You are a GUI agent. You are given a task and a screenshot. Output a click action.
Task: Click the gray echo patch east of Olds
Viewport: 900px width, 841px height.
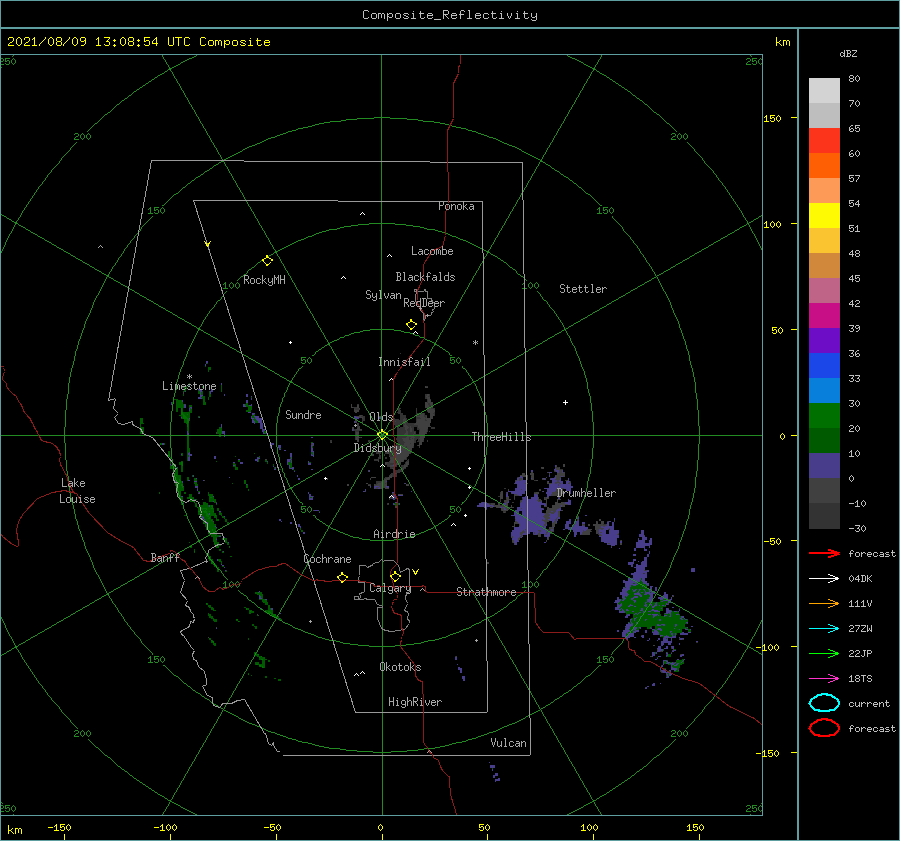tap(410, 436)
